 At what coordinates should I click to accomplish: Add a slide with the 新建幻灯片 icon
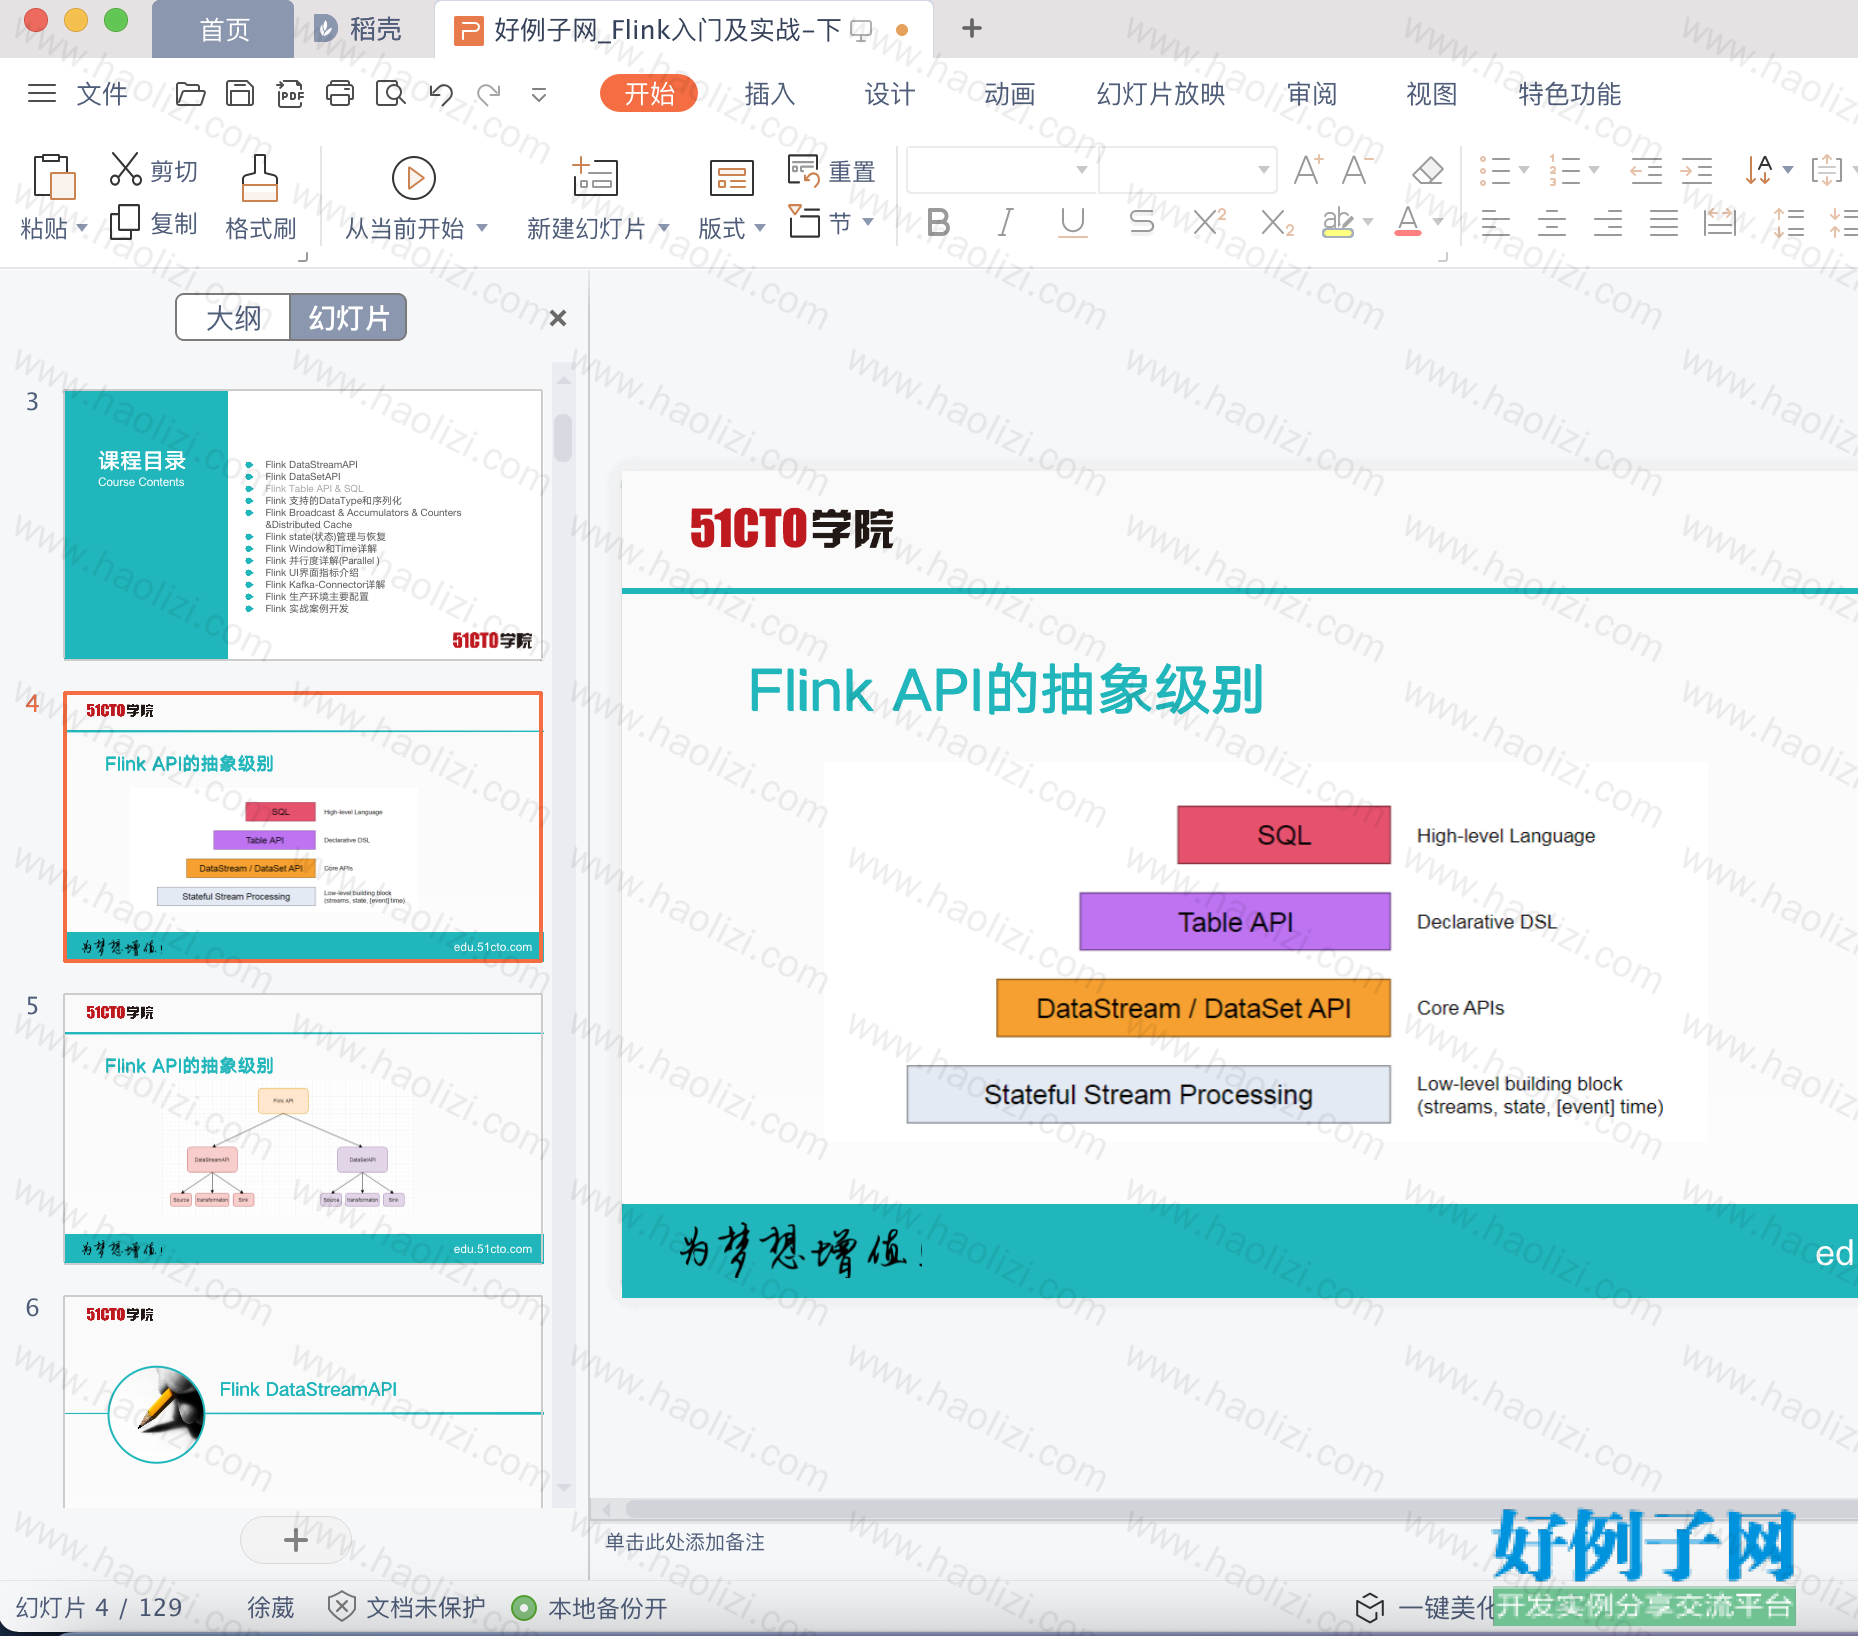tap(595, 177)
